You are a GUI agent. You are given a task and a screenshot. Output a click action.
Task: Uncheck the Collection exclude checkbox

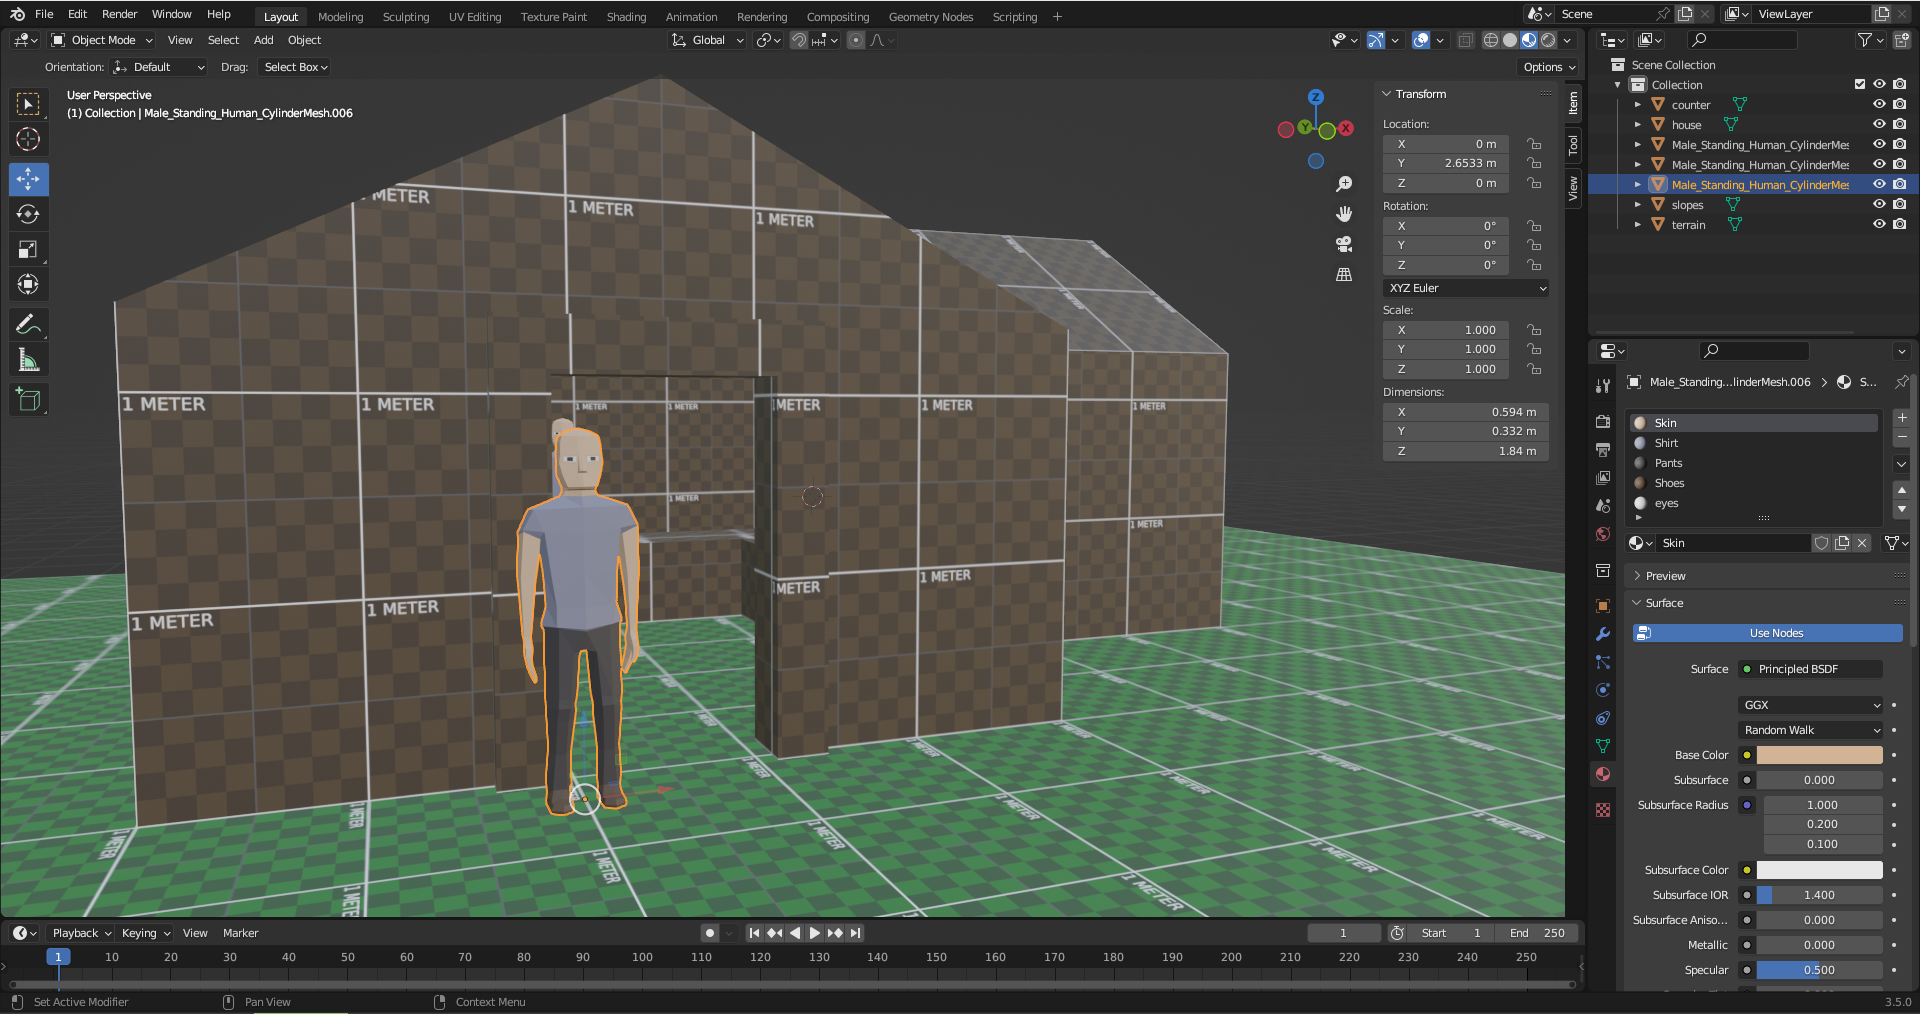[x=1860, y=84]
